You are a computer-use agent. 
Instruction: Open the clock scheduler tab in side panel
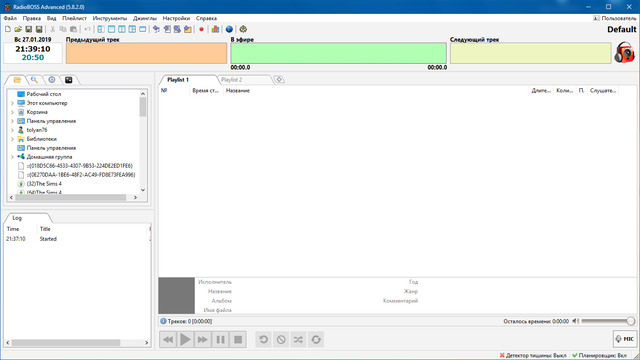click(52, 80)
